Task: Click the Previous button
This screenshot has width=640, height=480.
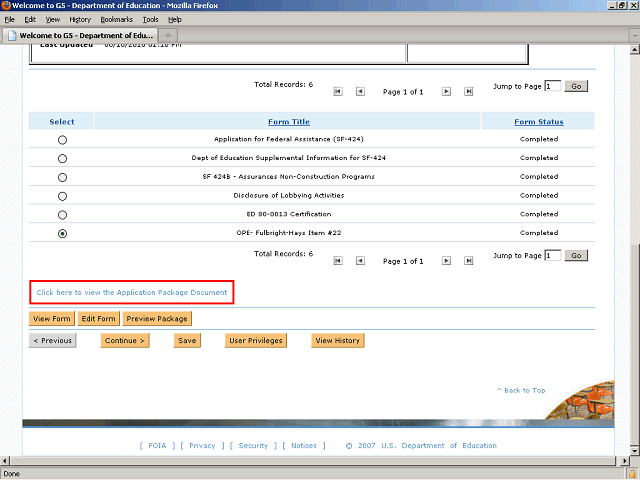Action: [53, 340]
